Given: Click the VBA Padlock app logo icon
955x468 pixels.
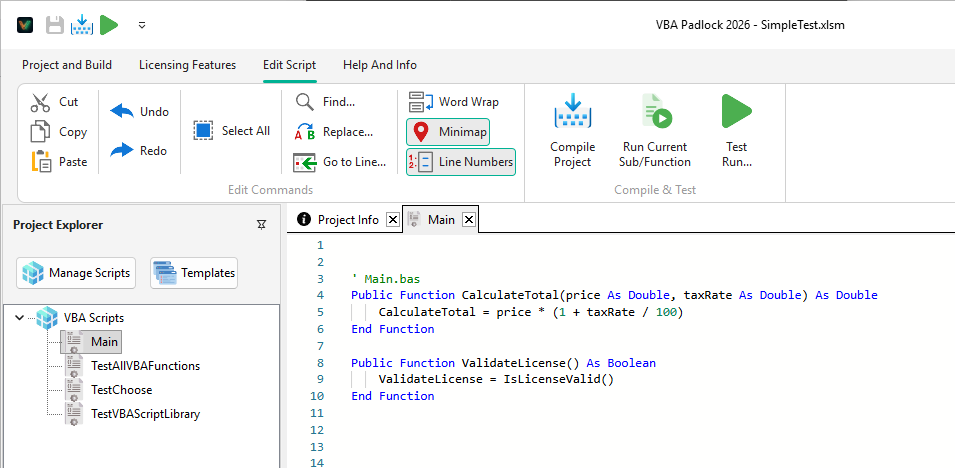Looking at the screenshot, I should (25, 25).
